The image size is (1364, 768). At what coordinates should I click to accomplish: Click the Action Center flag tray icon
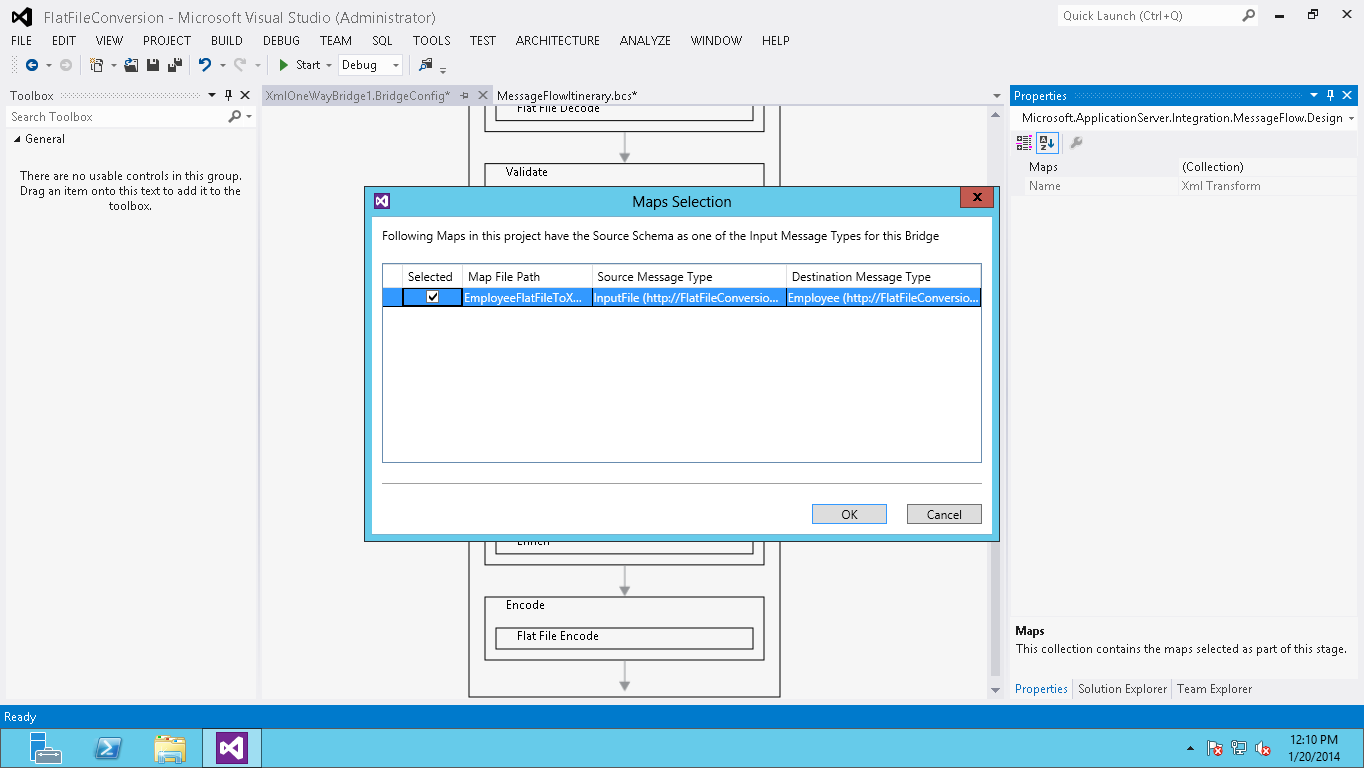[1215, 748]
